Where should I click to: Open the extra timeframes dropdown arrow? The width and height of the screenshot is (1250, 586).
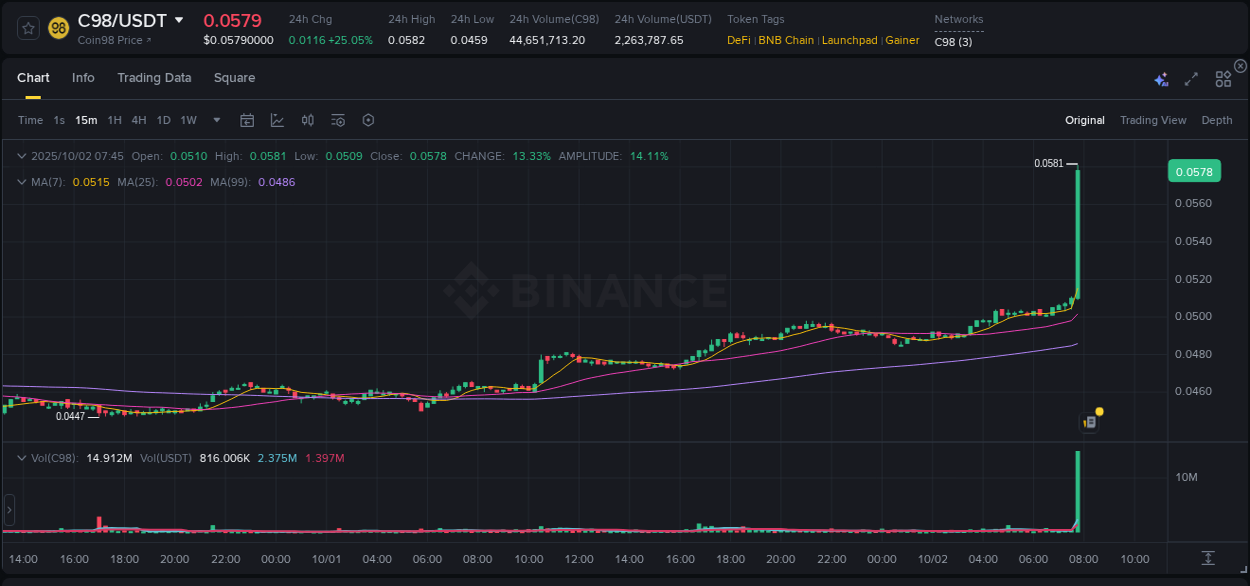click(x=215, y=119)
